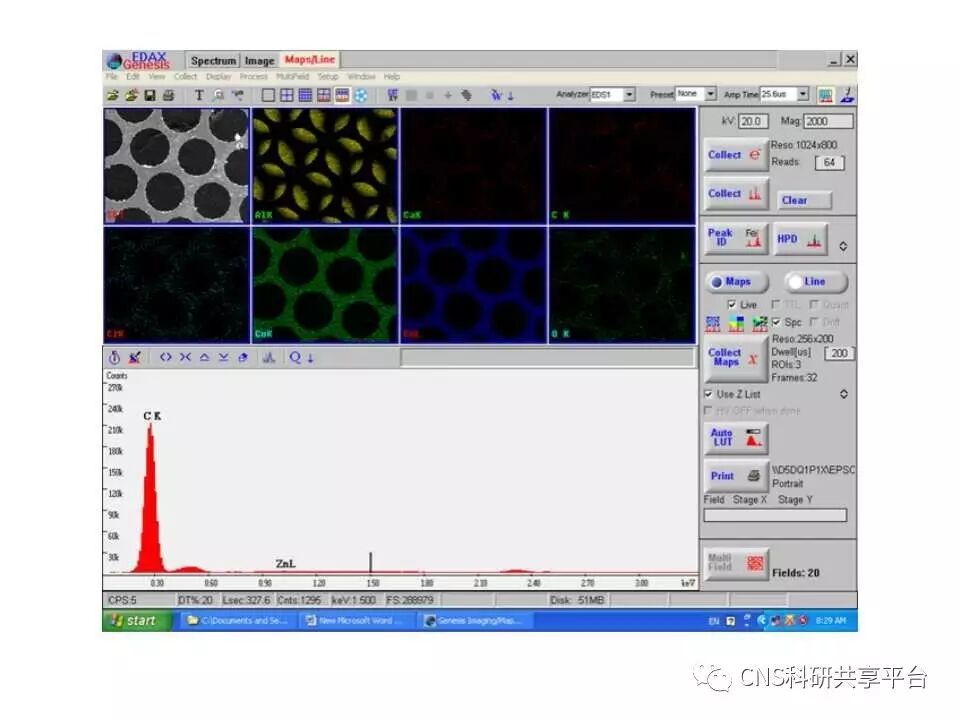Image resolution: width=960 pixels, height=720 pixels.
Task: Click the Auto LUT button
Action: click(x=735, y=438)
